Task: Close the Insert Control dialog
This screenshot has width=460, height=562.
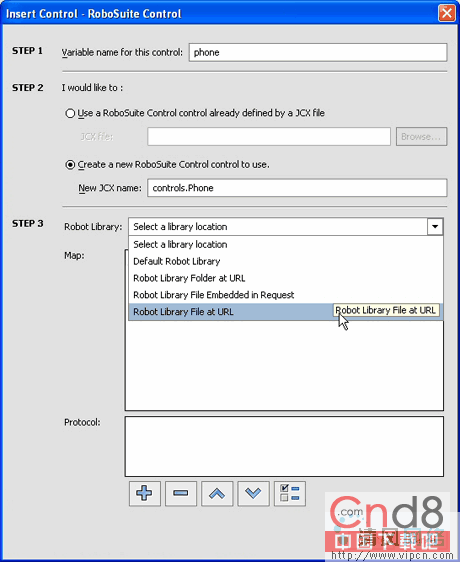Action: (x=447, y=13)
